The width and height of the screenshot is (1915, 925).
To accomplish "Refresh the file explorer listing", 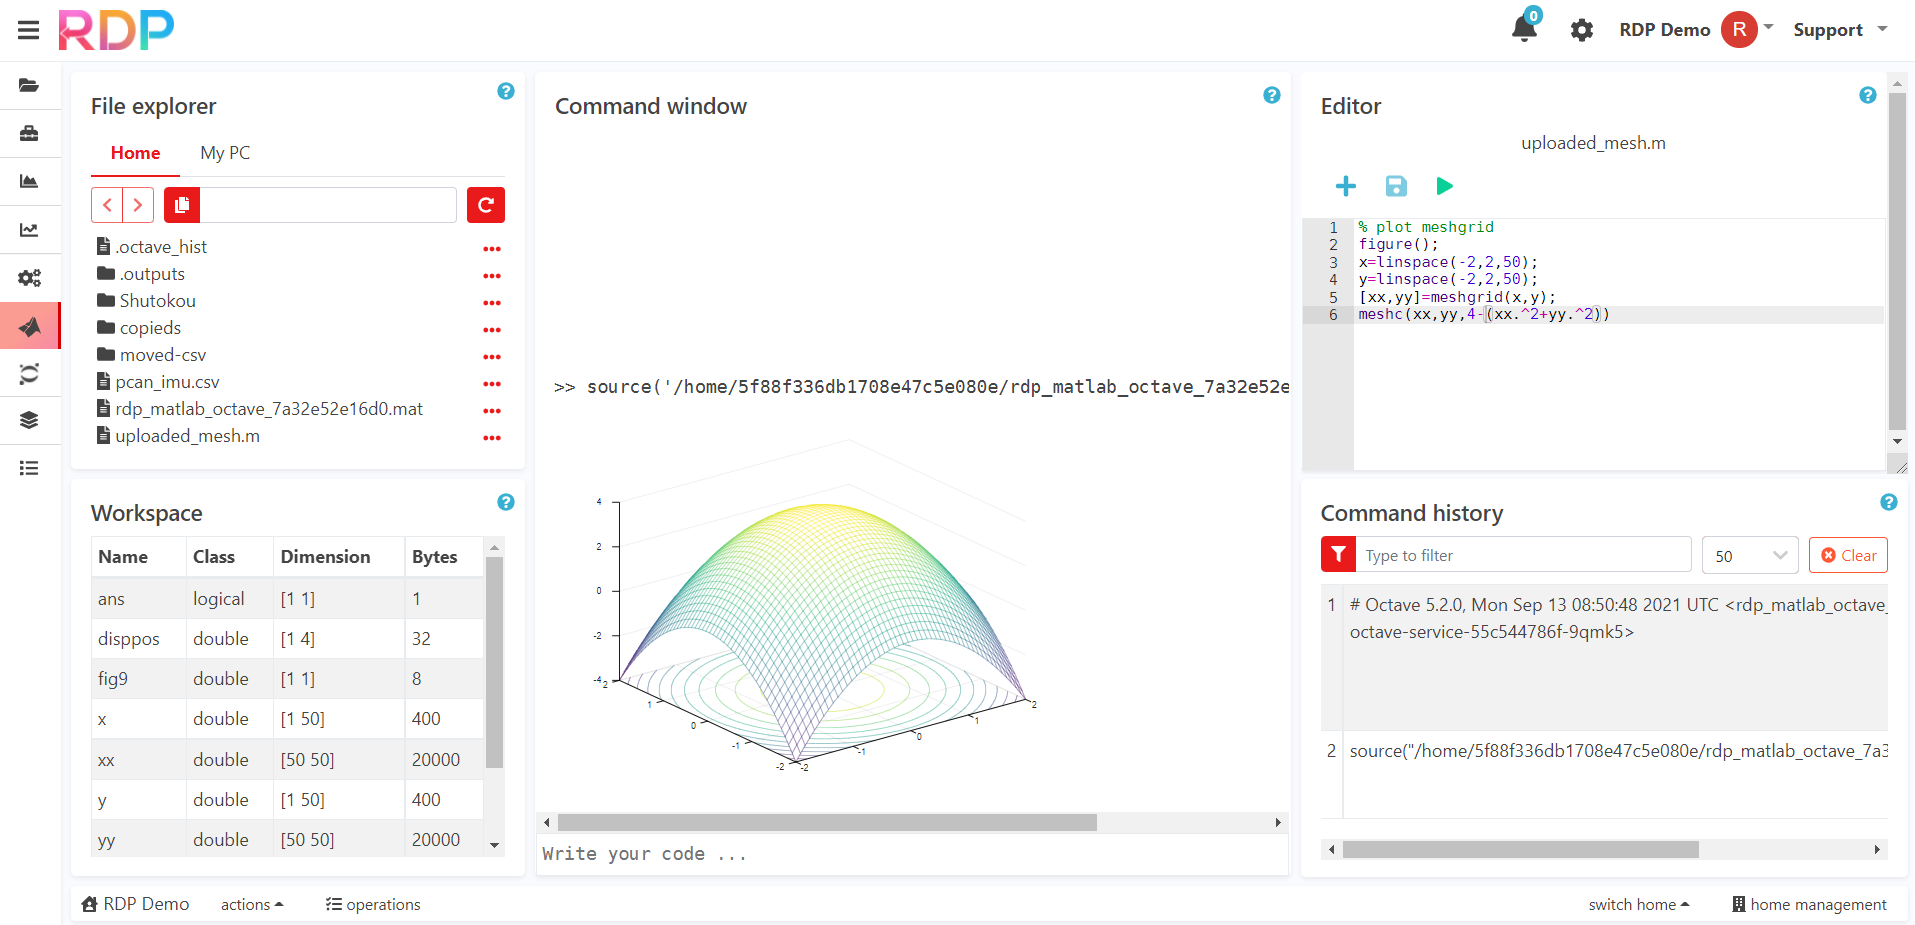I will click(486, 205).
